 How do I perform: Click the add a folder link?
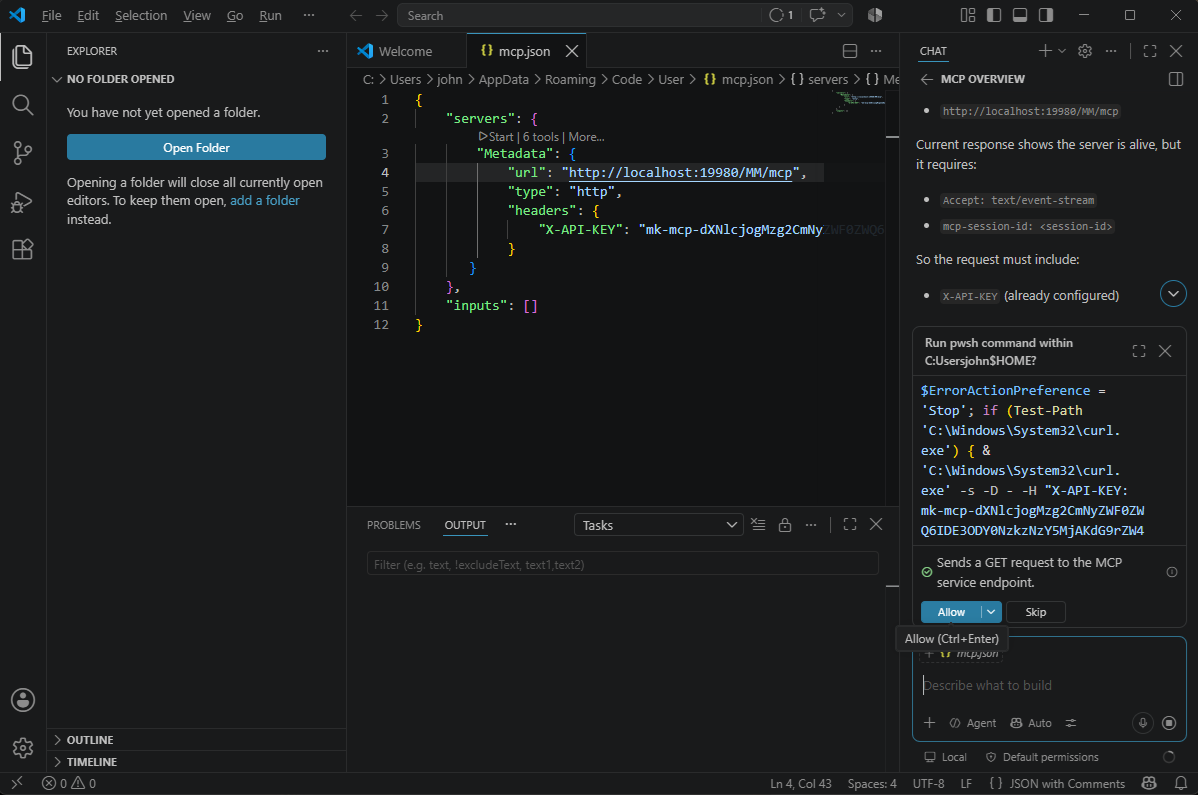[265, 200]
